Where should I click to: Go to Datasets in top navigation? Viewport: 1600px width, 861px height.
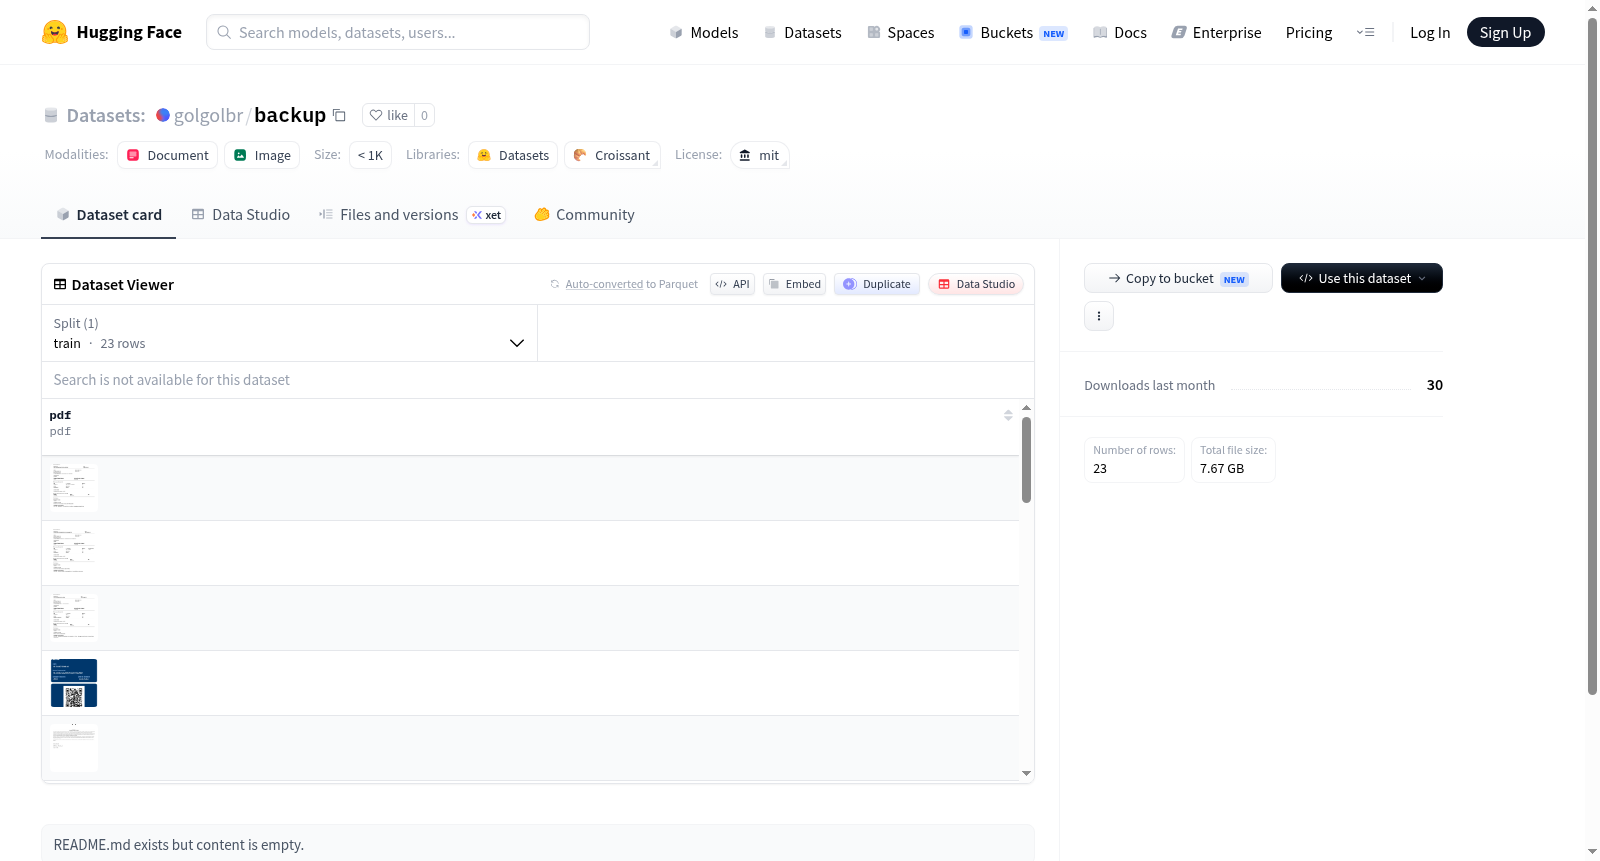tap(802, 32)
